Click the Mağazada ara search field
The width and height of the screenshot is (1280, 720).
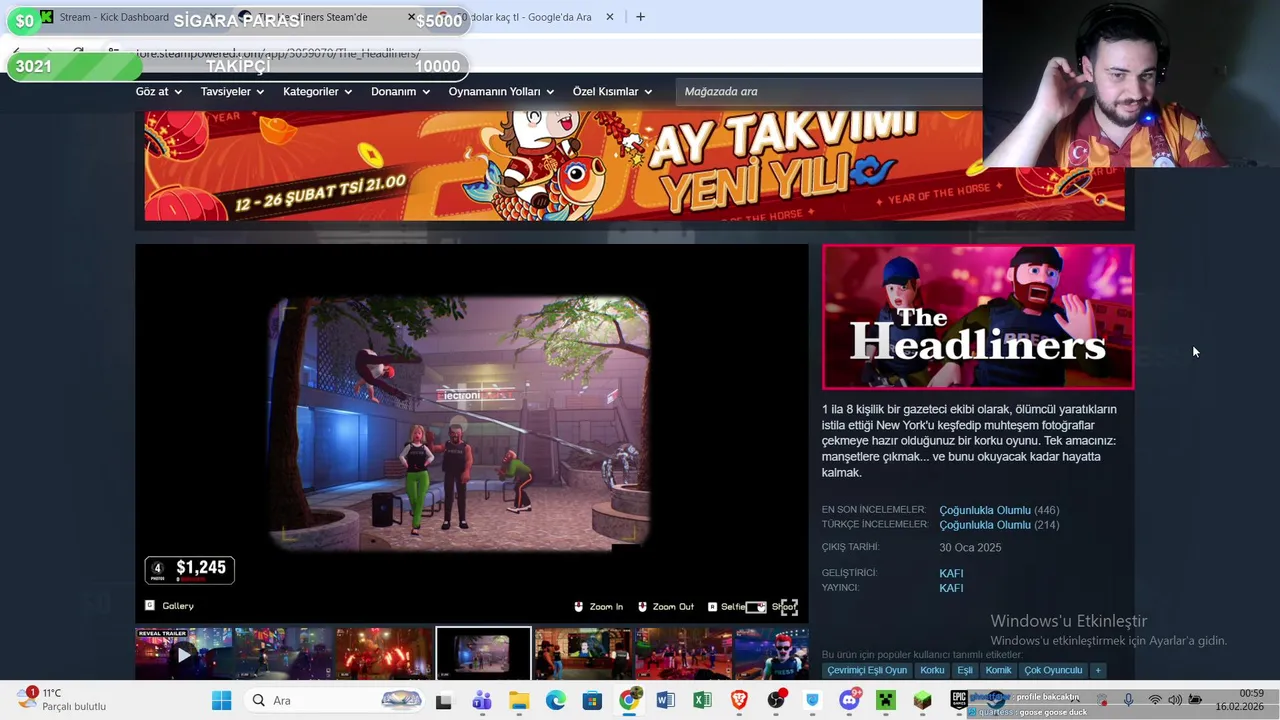click(x=830, y=91)
